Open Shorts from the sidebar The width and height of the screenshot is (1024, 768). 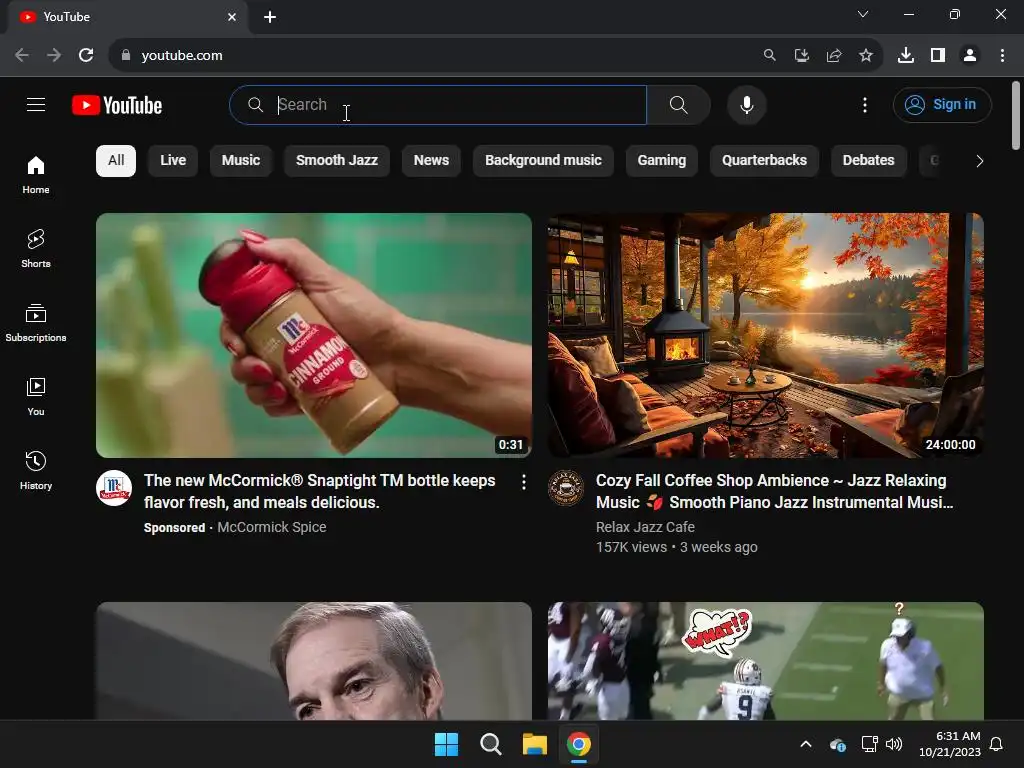36,249
